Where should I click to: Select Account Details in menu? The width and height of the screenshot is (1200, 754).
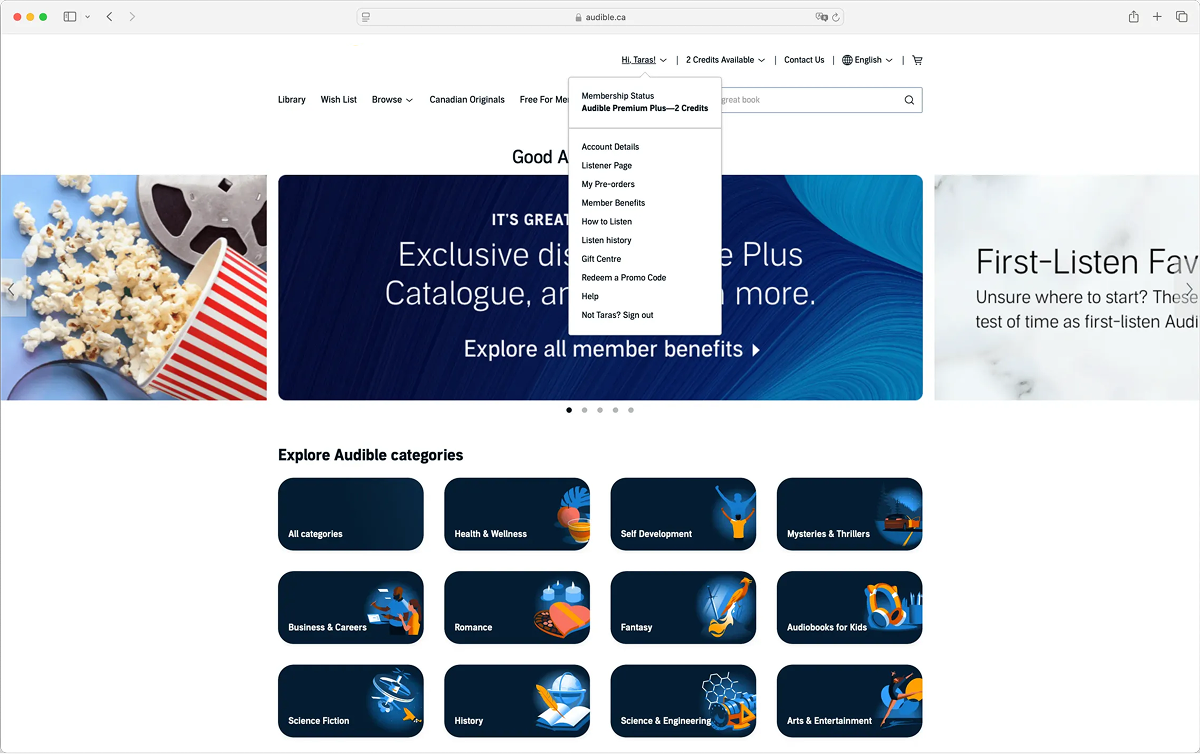(610, 147)
